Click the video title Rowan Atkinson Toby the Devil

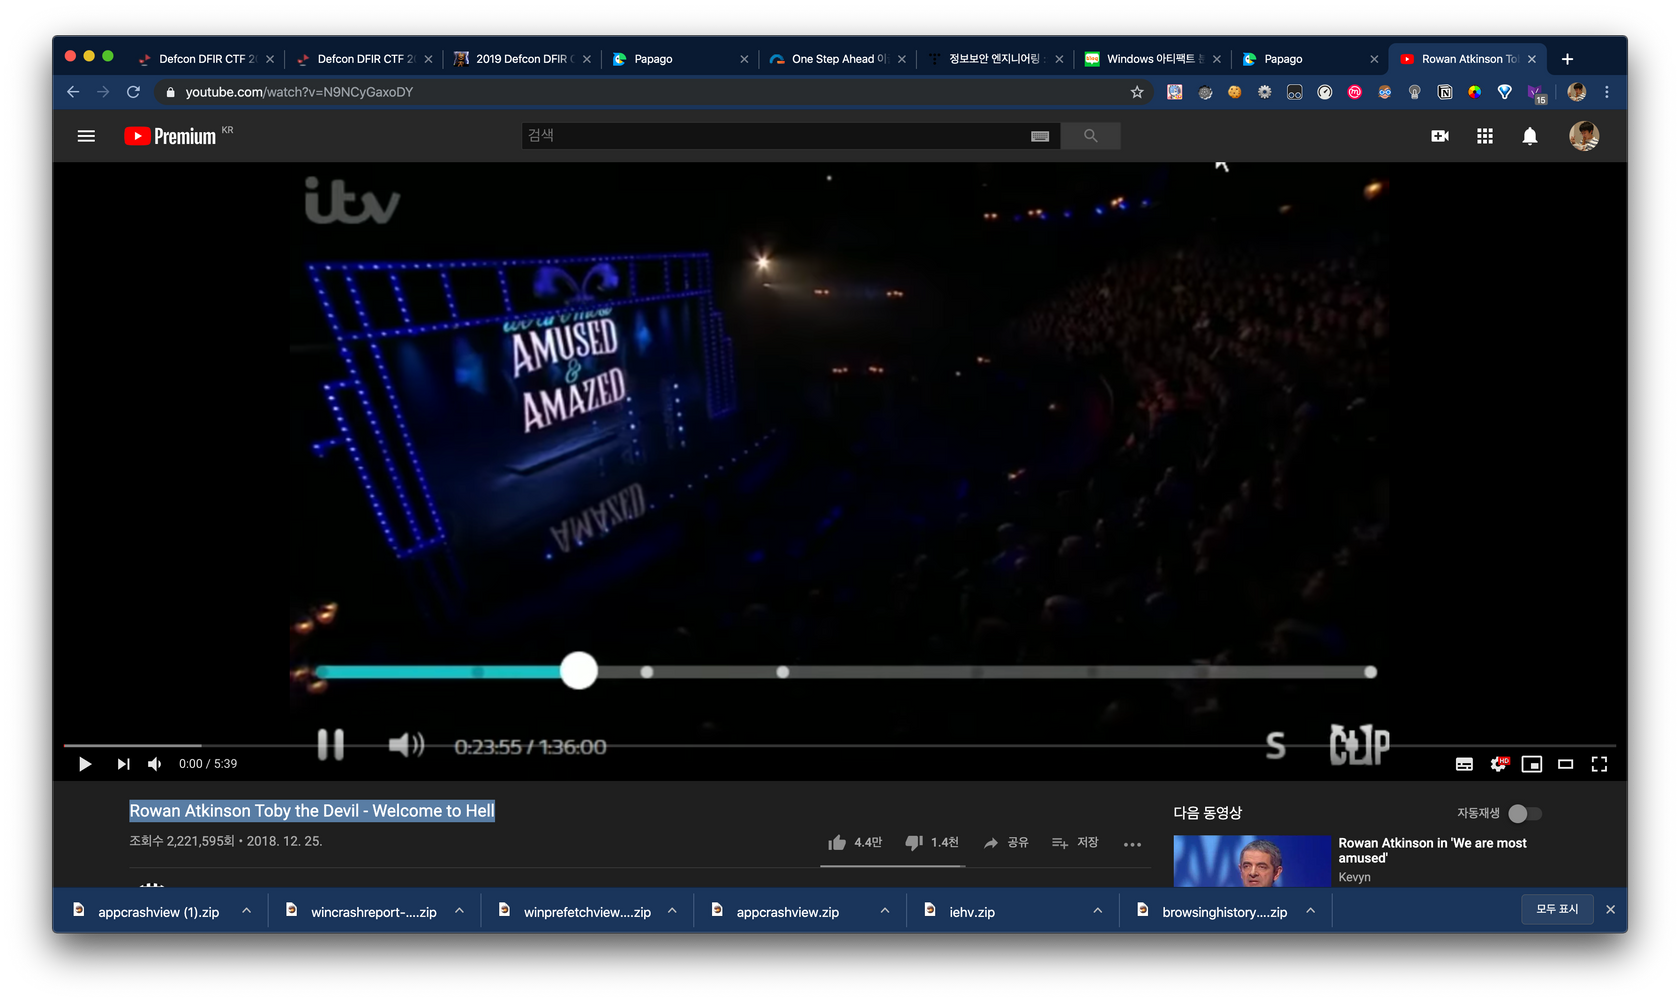pyautogui.click(x=312, y=811)
